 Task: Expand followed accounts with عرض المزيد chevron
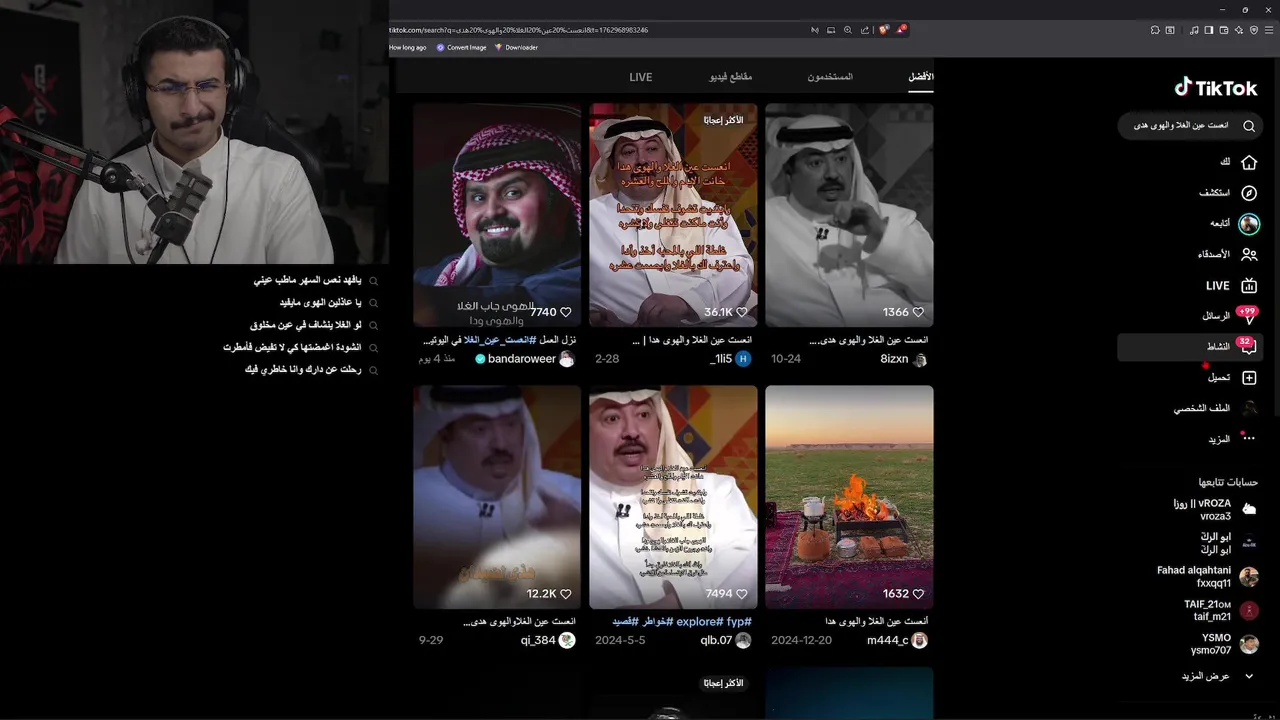[x=1248, y=676]
